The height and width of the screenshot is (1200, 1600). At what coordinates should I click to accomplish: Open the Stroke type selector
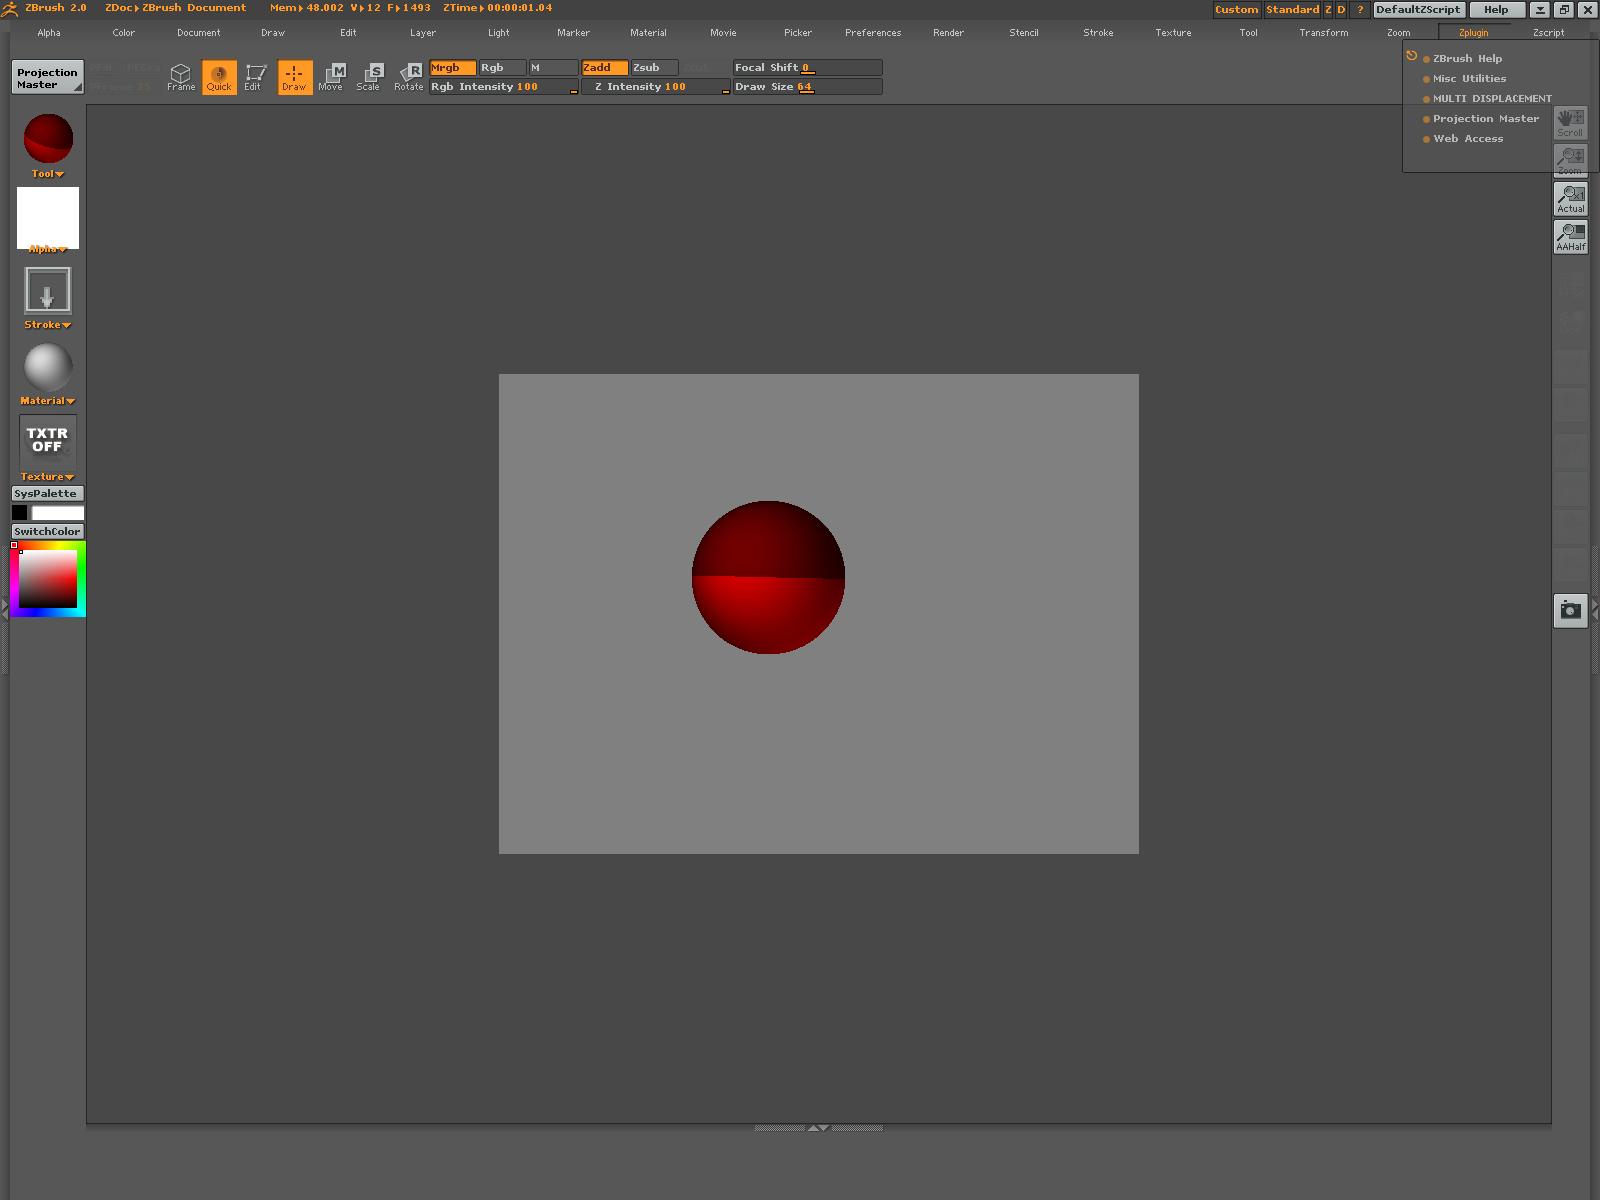[48, 292]
